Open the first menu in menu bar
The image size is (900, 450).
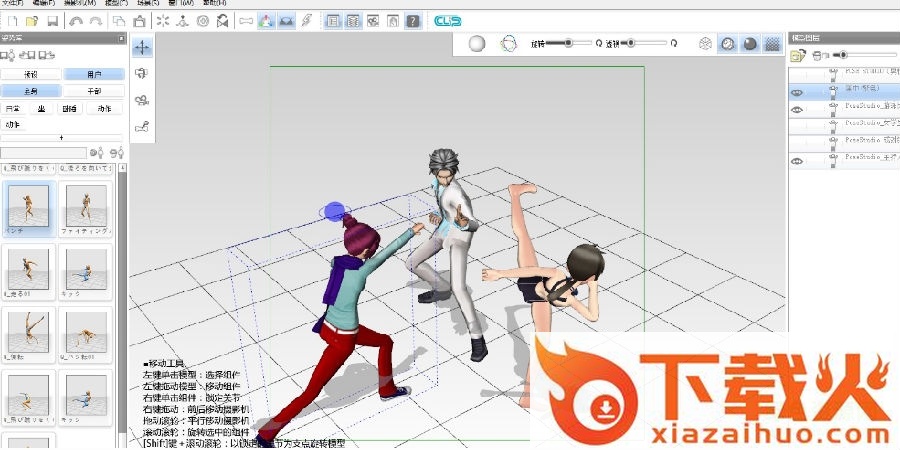(x=12, y=4)
